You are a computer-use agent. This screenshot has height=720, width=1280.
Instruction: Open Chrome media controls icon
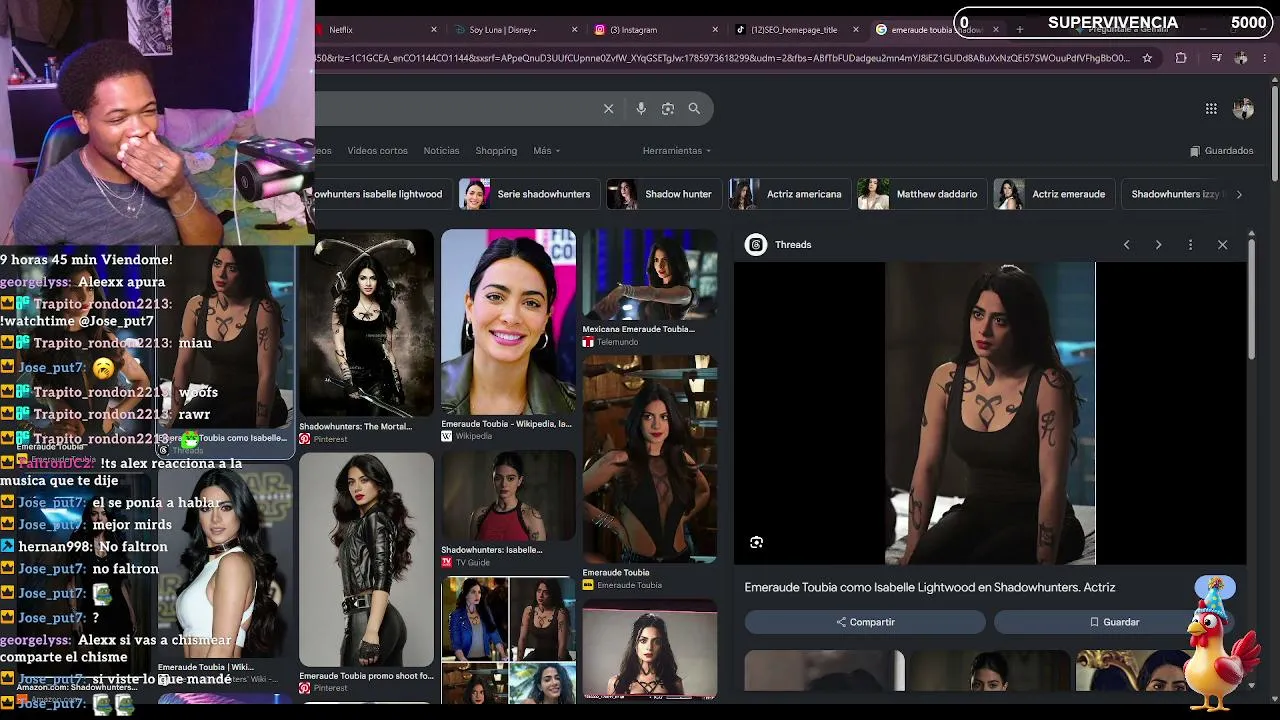(1216, 58)
